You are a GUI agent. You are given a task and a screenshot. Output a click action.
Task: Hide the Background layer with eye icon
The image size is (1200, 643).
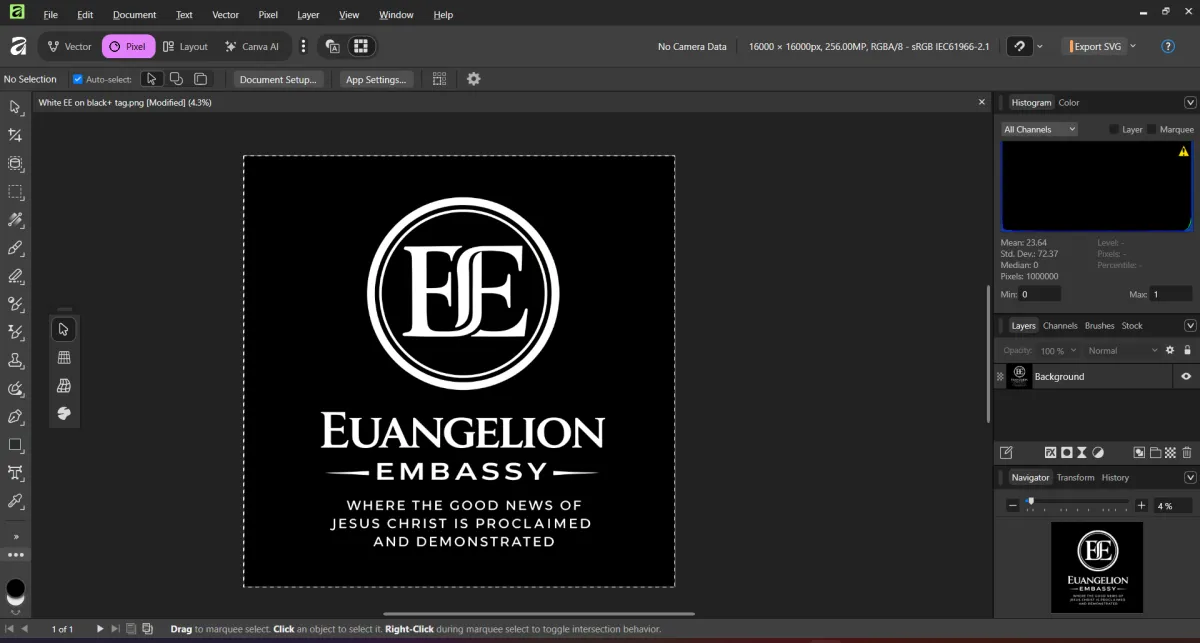(x=1186, y=377)
